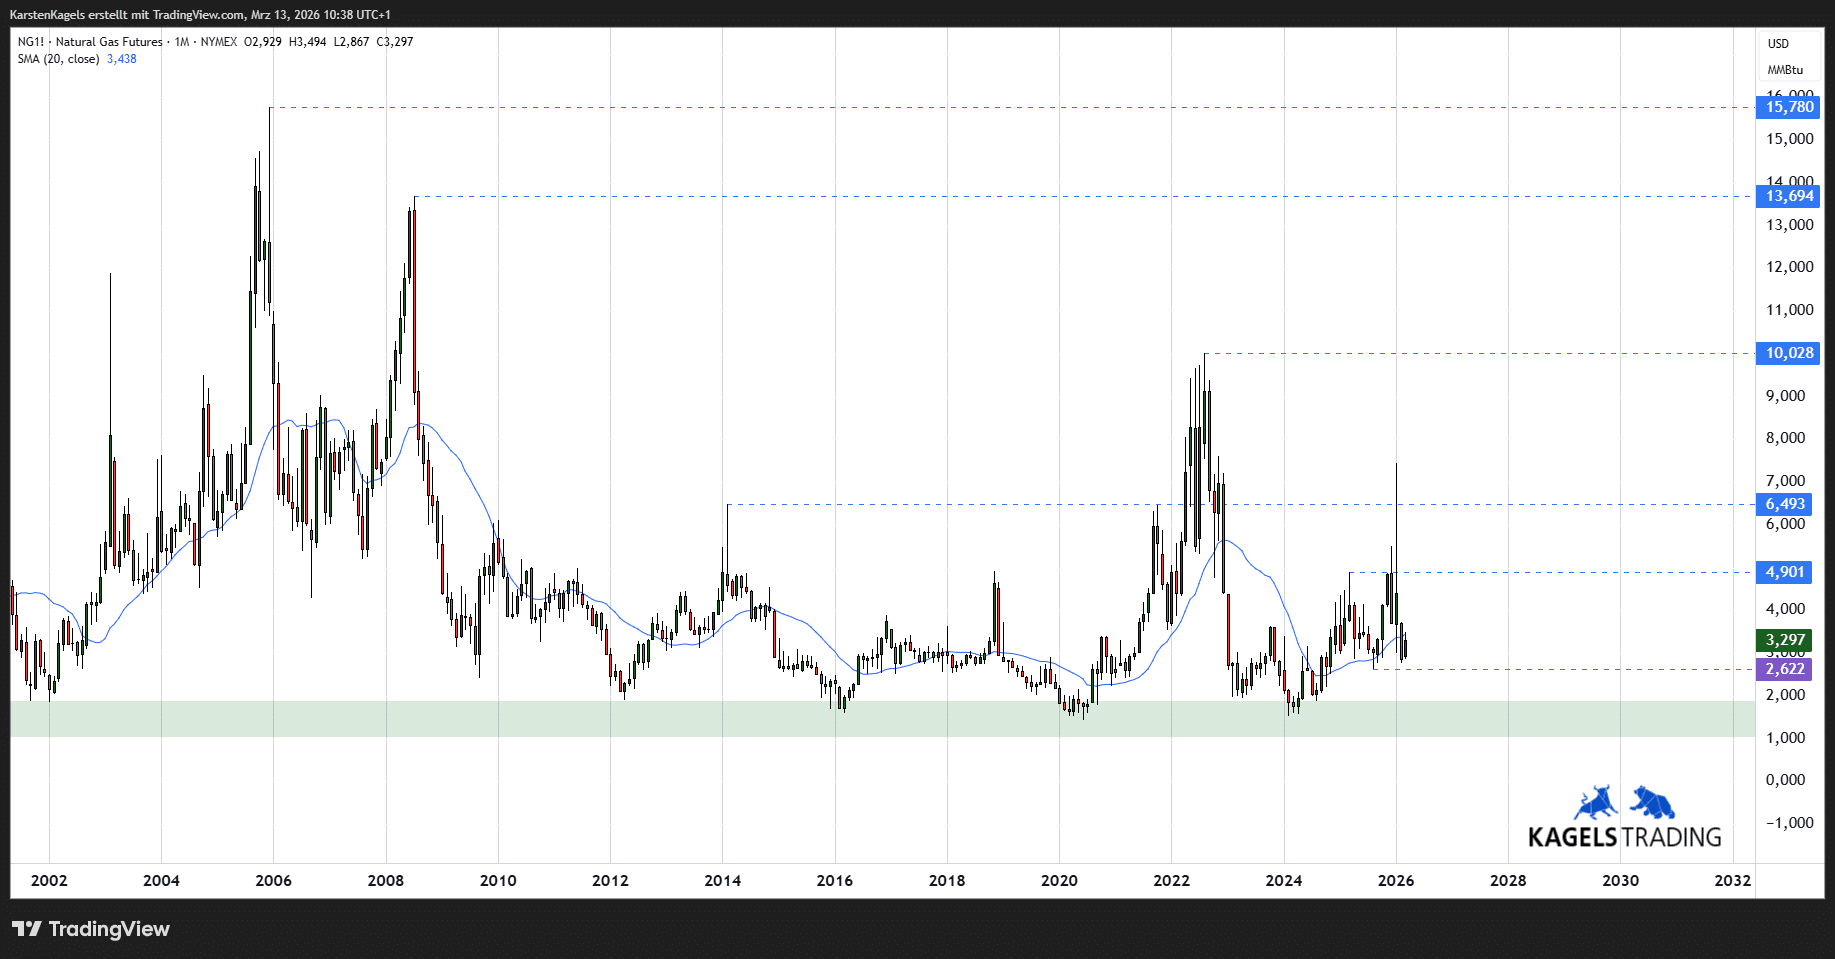
Task: Select the purple 2,622 price label
Action: (1785, 669)
